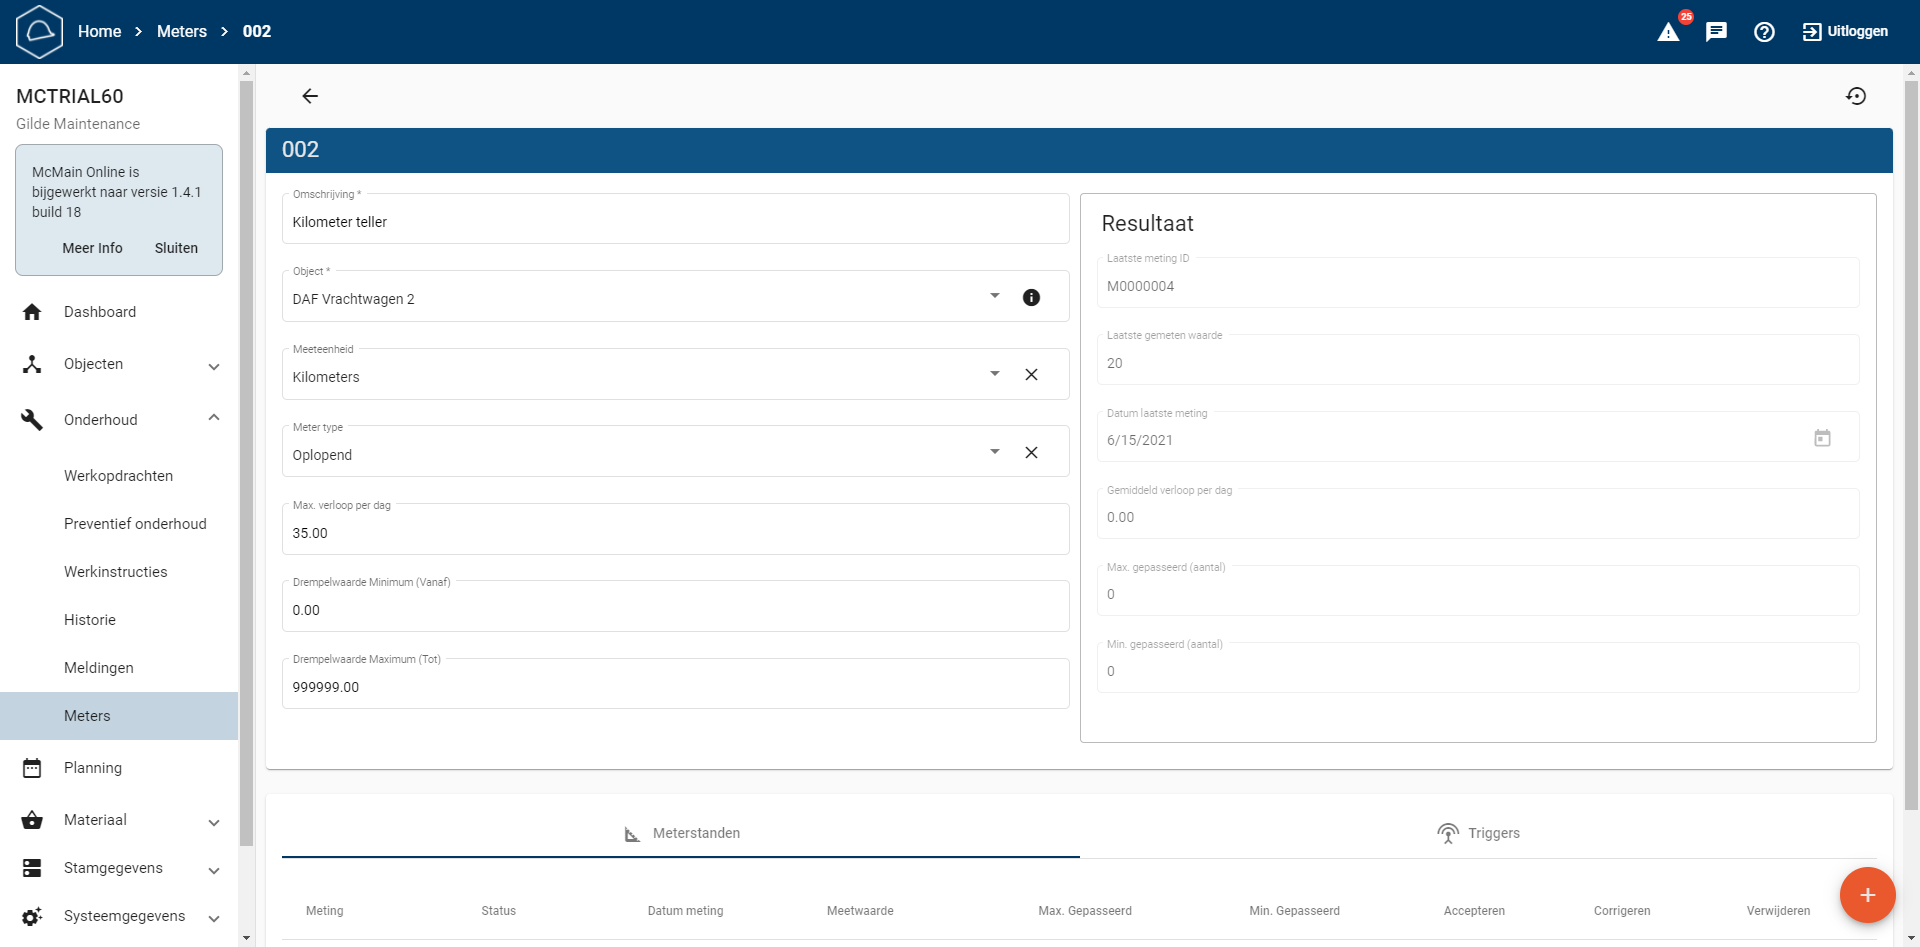1920x947 pixels.
Task: Click the Max. verloop per dag field
Action: point(675,533)
